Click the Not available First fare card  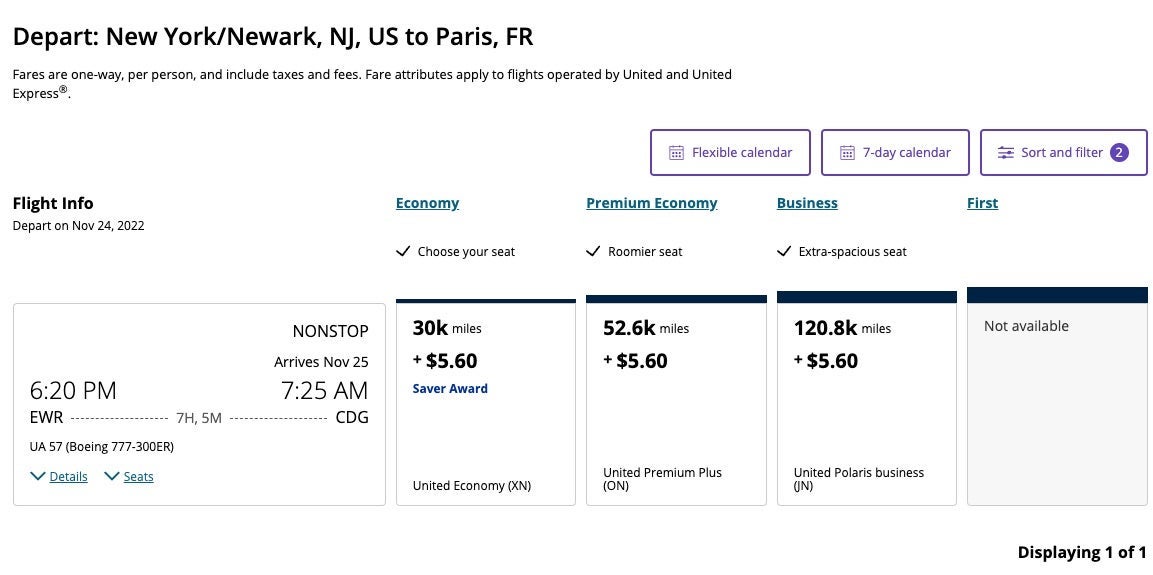[1057, 400]
